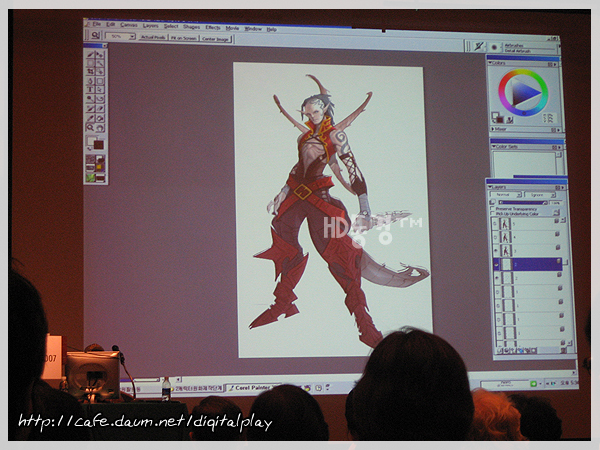Open the Weave selector in the toolbox
600x450 pixels.
tap(100, 168)
